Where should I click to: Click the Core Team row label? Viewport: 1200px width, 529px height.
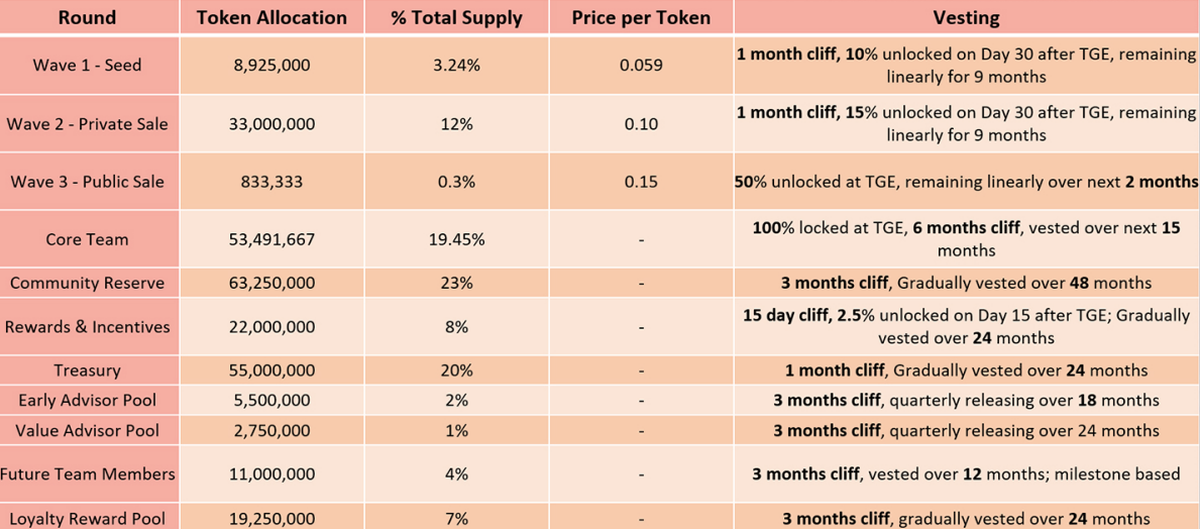point(87,240)
